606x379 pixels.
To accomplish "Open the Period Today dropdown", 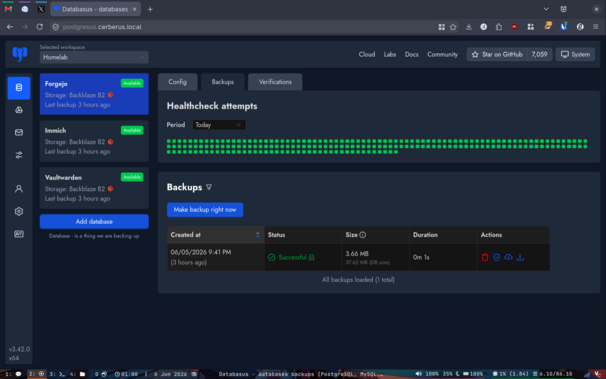I will click(x=219, y=125).
